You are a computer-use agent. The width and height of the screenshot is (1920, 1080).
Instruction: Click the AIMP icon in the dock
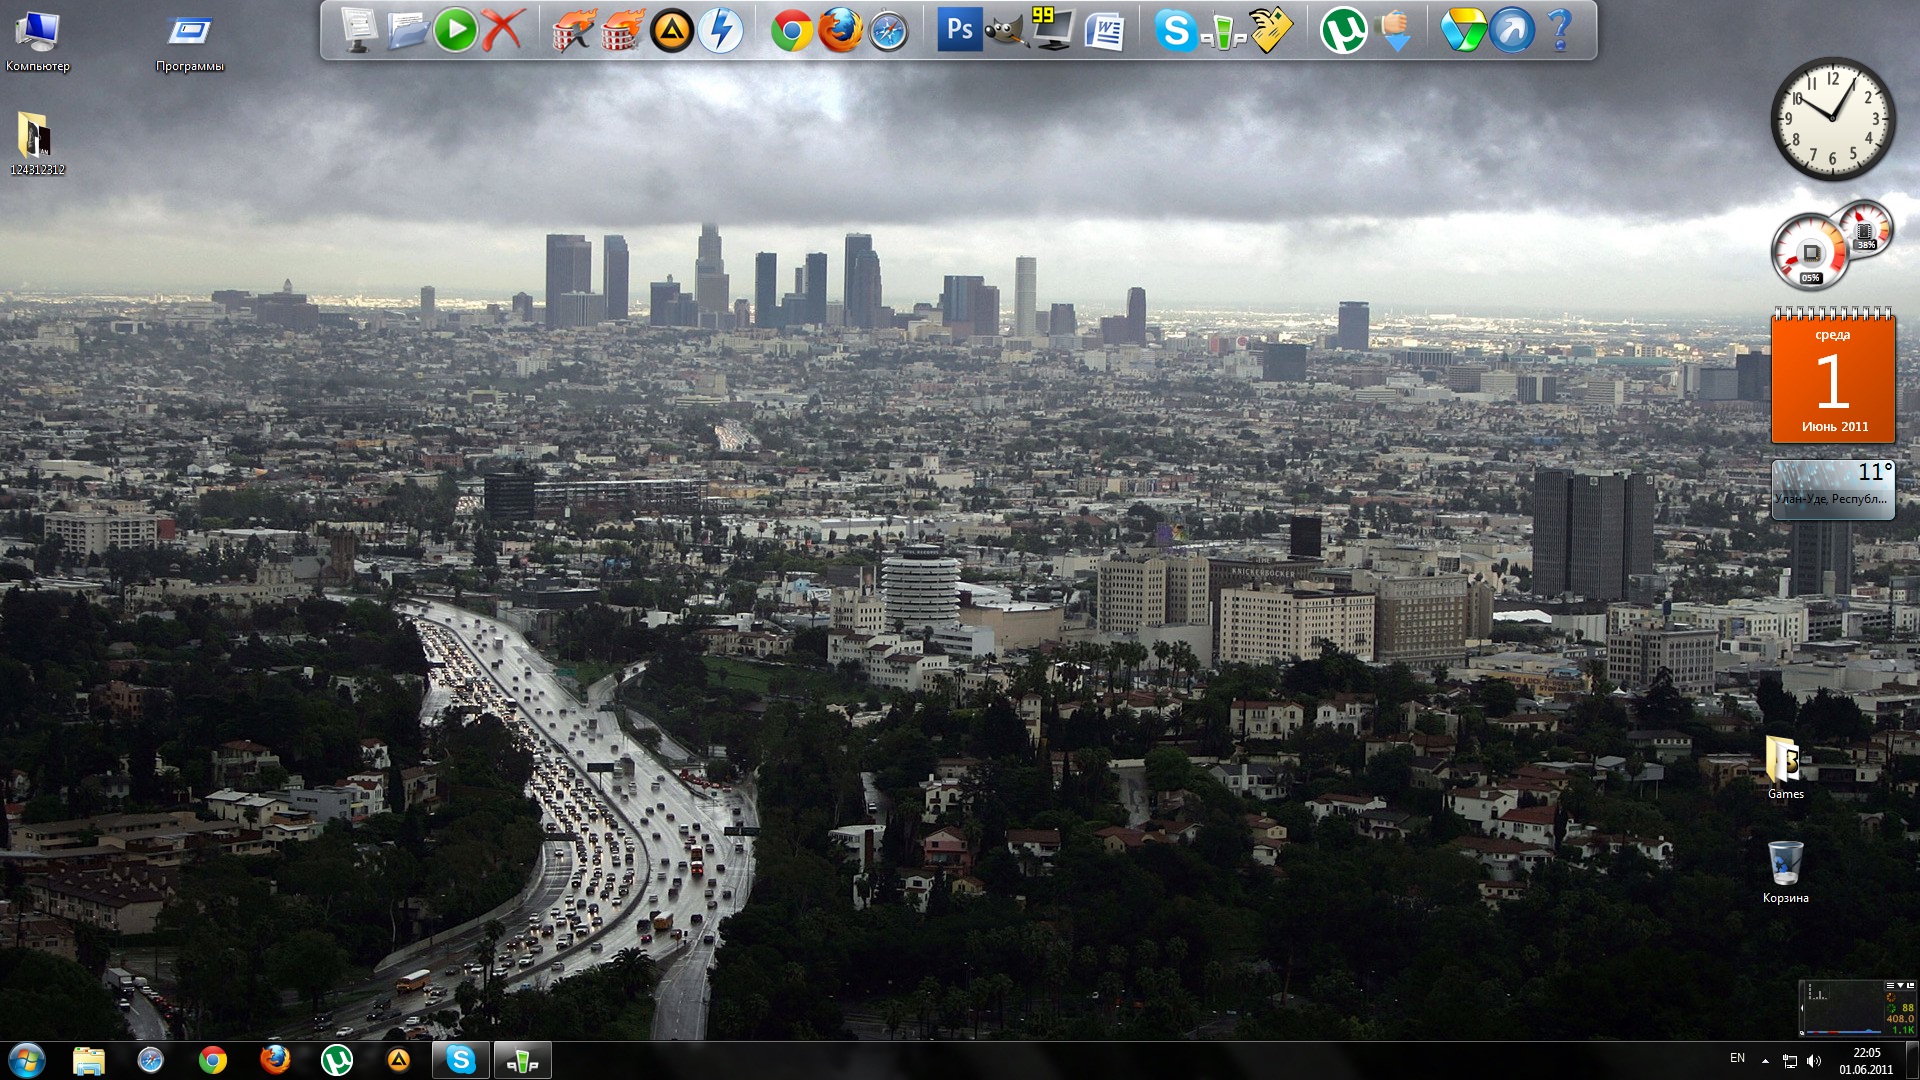tap(671, 31)
